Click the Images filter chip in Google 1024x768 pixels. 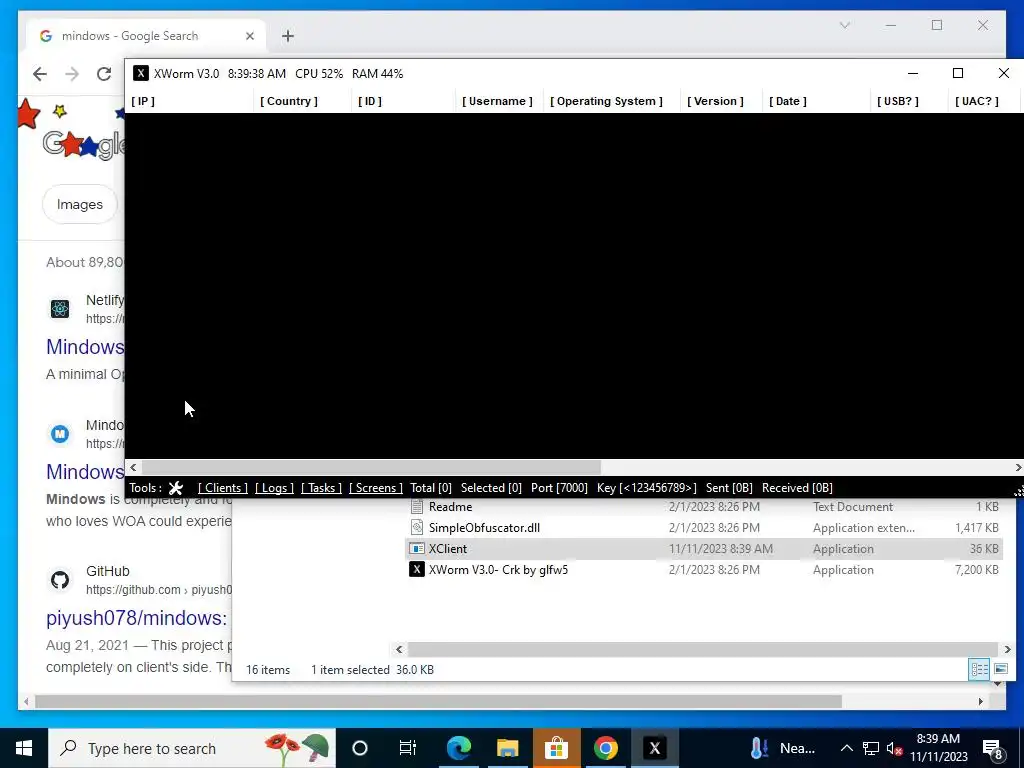point(80,204)
